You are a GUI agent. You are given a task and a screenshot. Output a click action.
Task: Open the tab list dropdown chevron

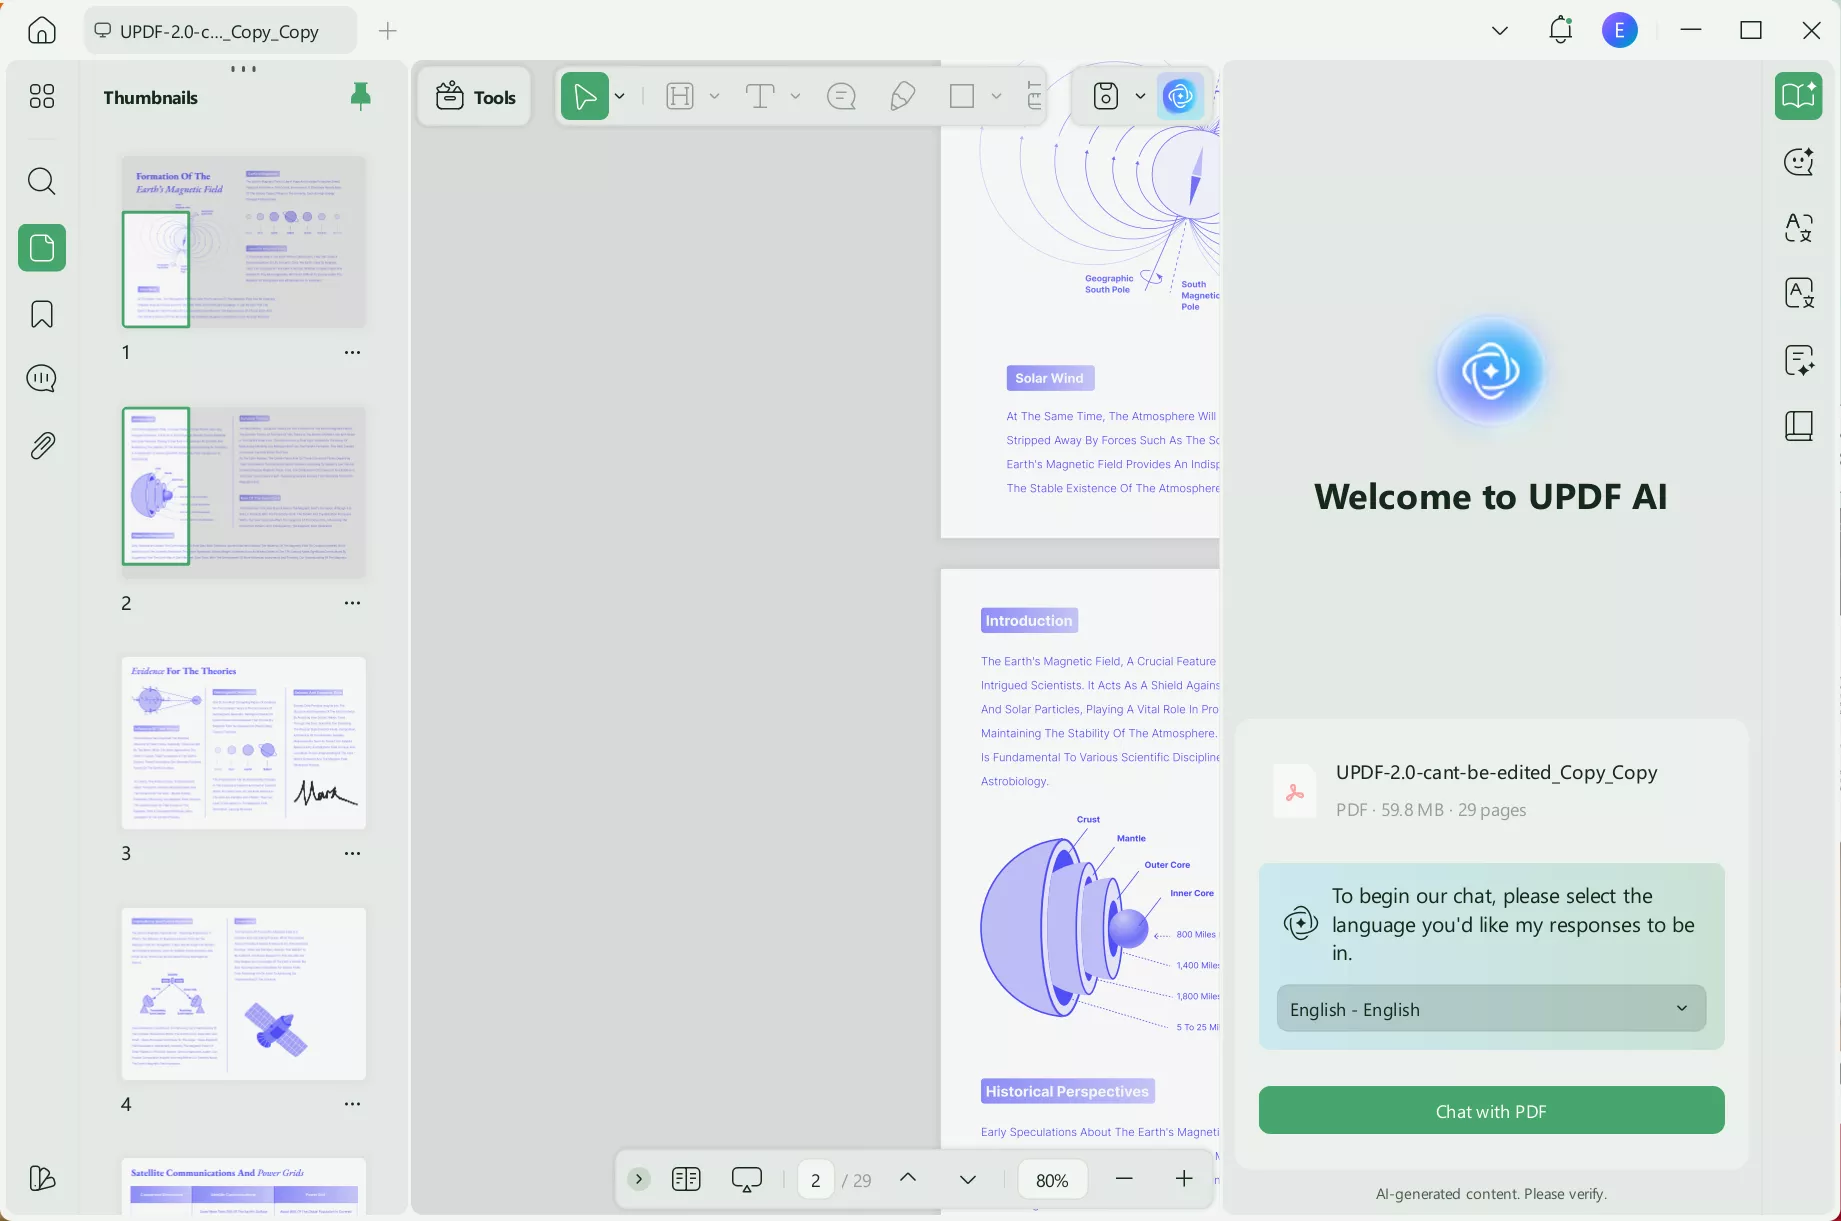1500,31
